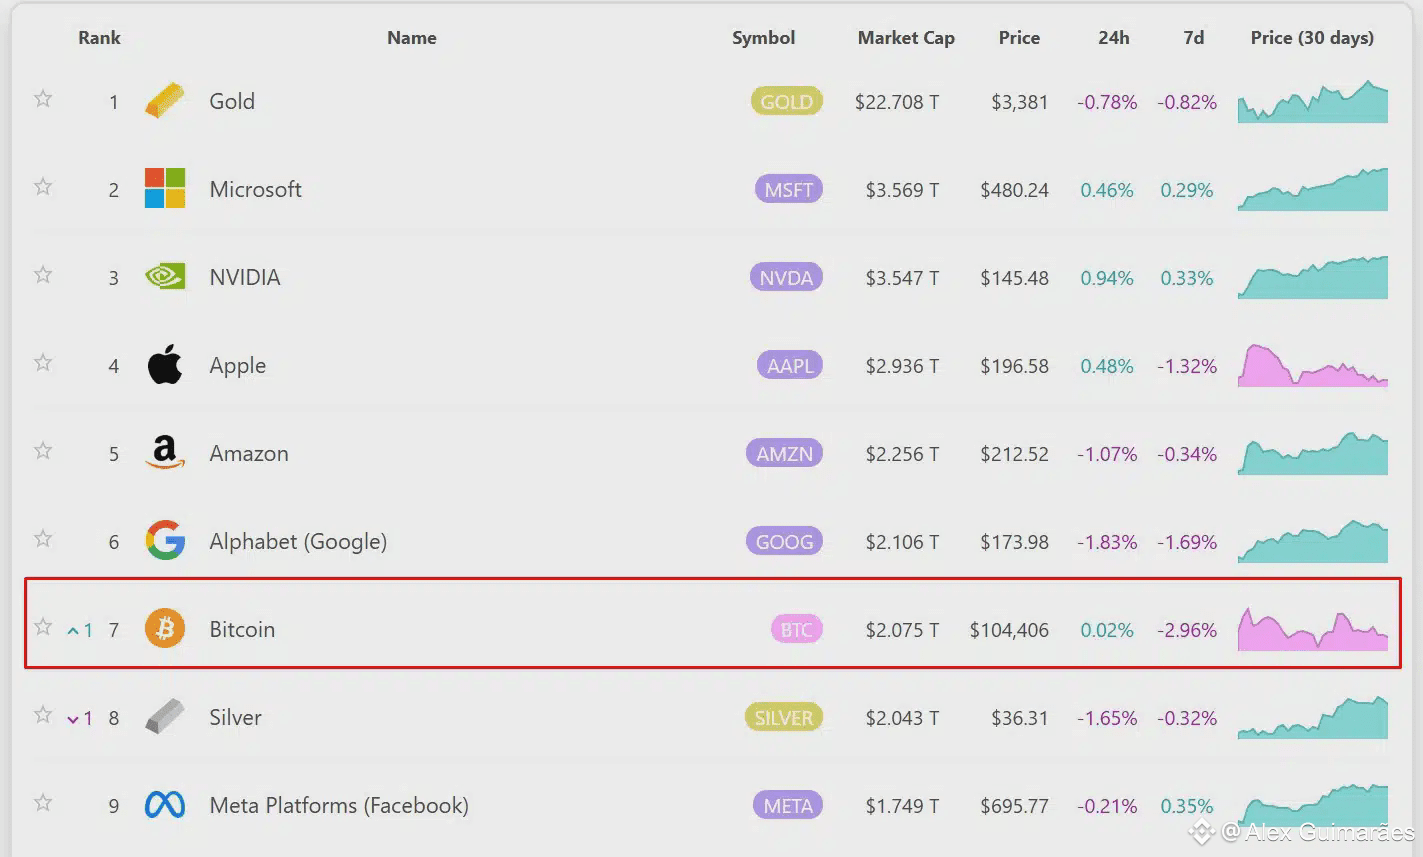Click the GOOG symbol badge
Image resolution: width=1423 pixels, height=857 pixels.
pyautogui.click(x=784, y=541)
